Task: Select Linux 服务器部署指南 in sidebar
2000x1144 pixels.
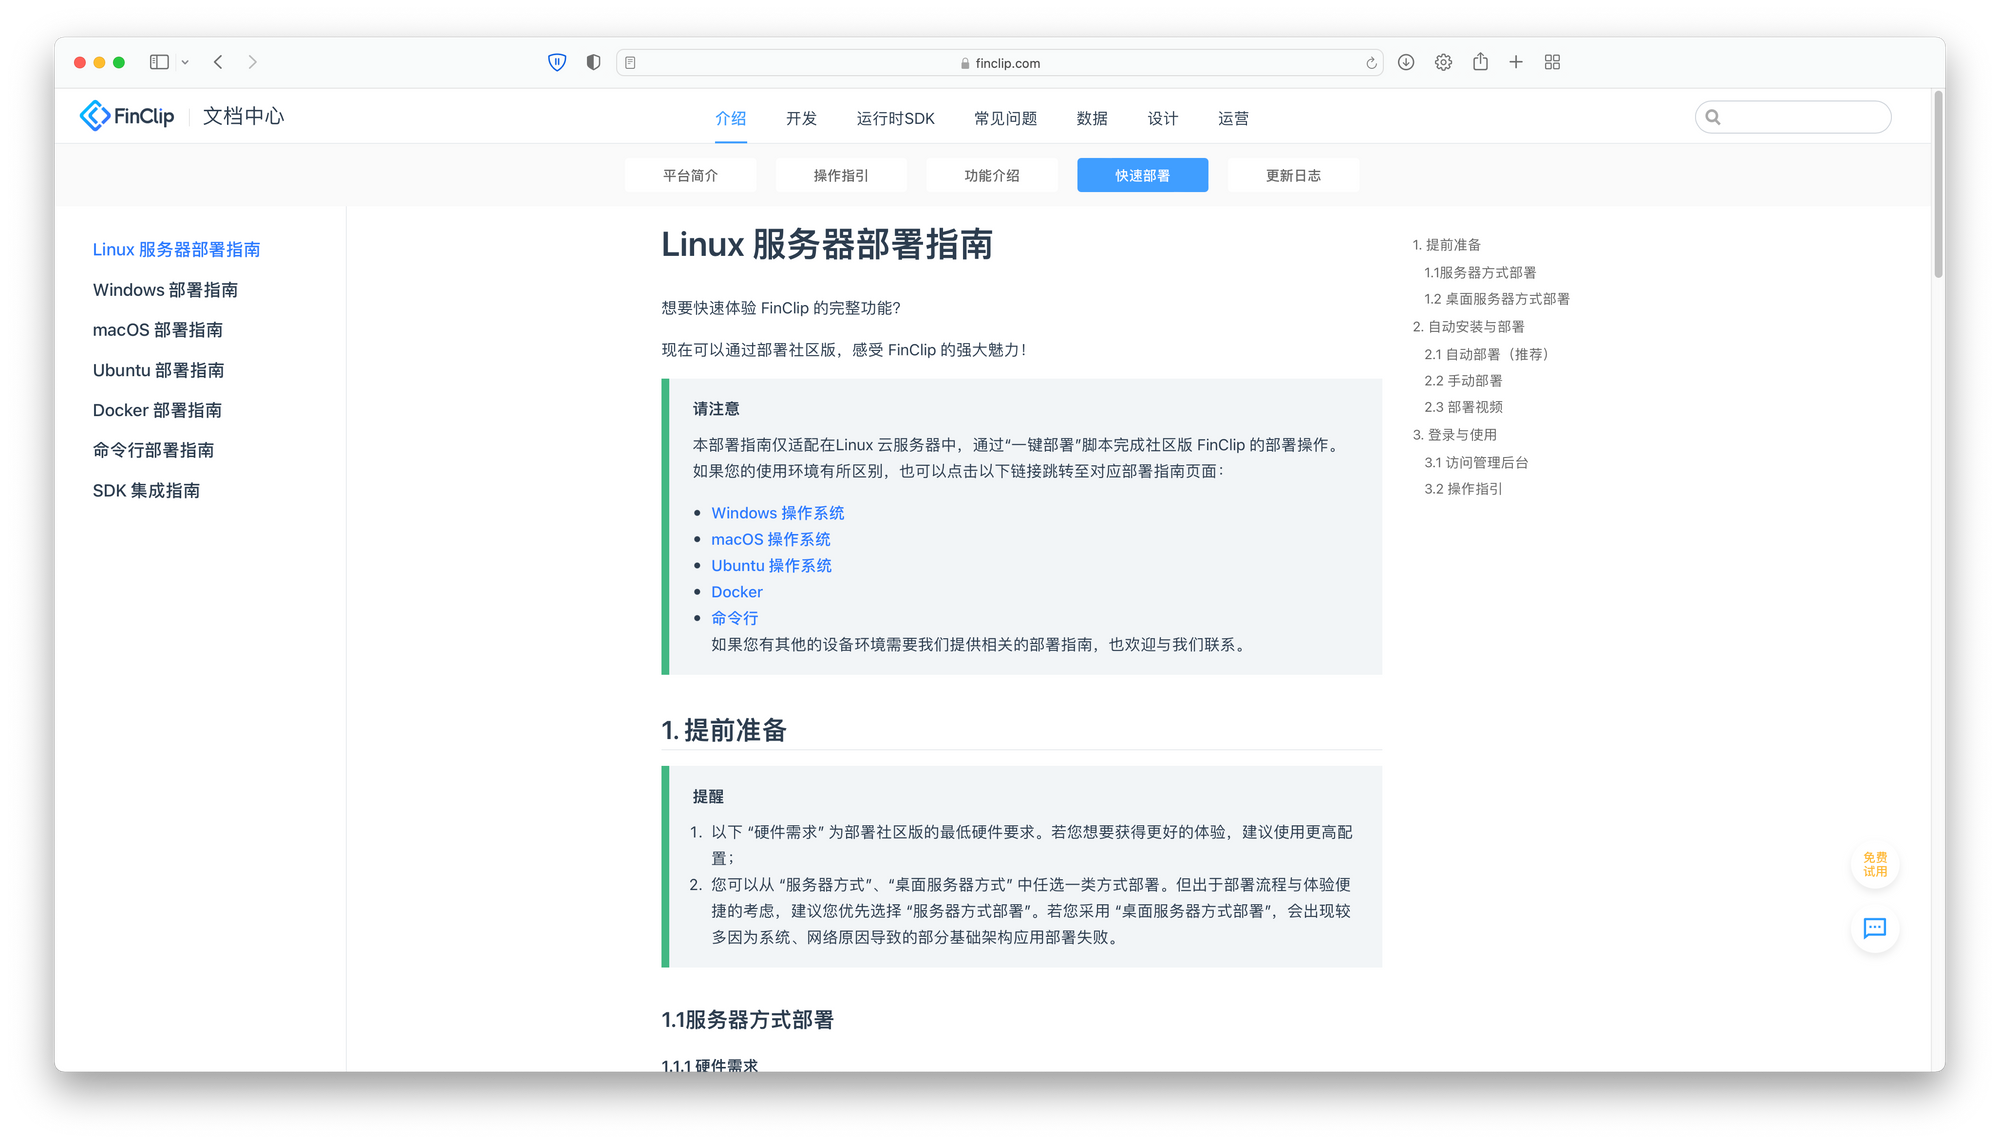Action: (176, 249)
